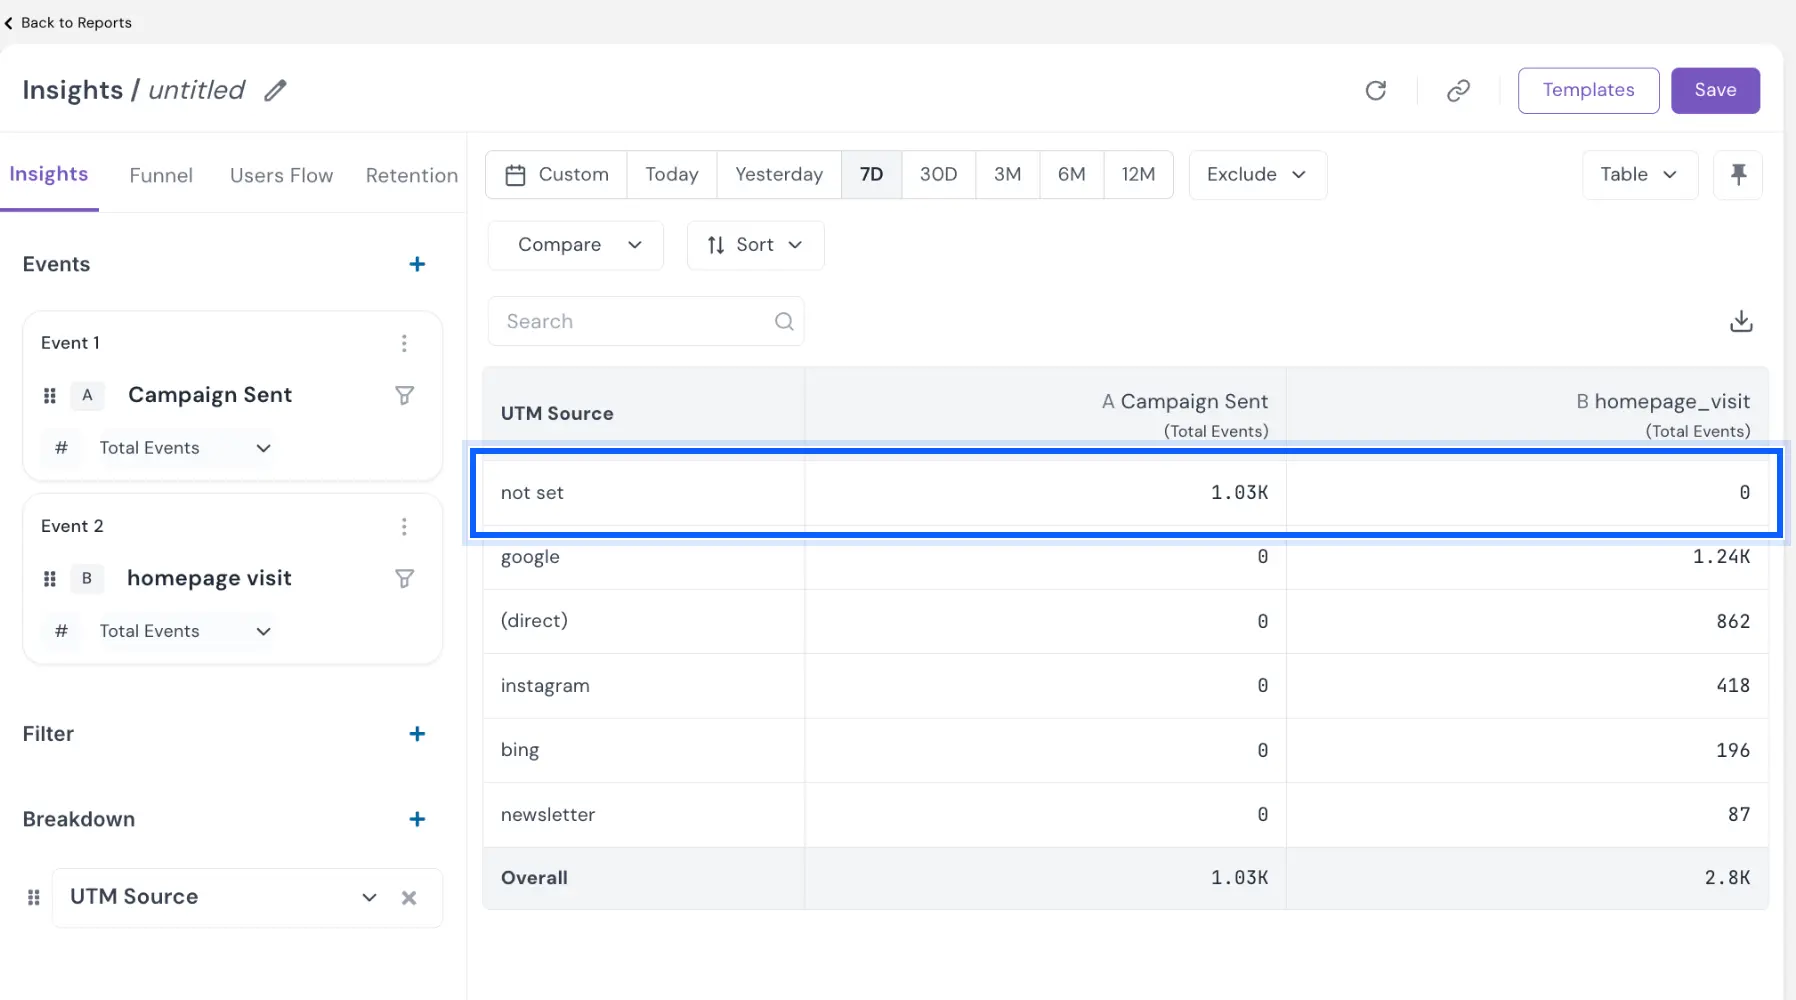The image size is (1796, 1000).
Task: Filter the Campaign Sent event
Action: tap(404, 395)
